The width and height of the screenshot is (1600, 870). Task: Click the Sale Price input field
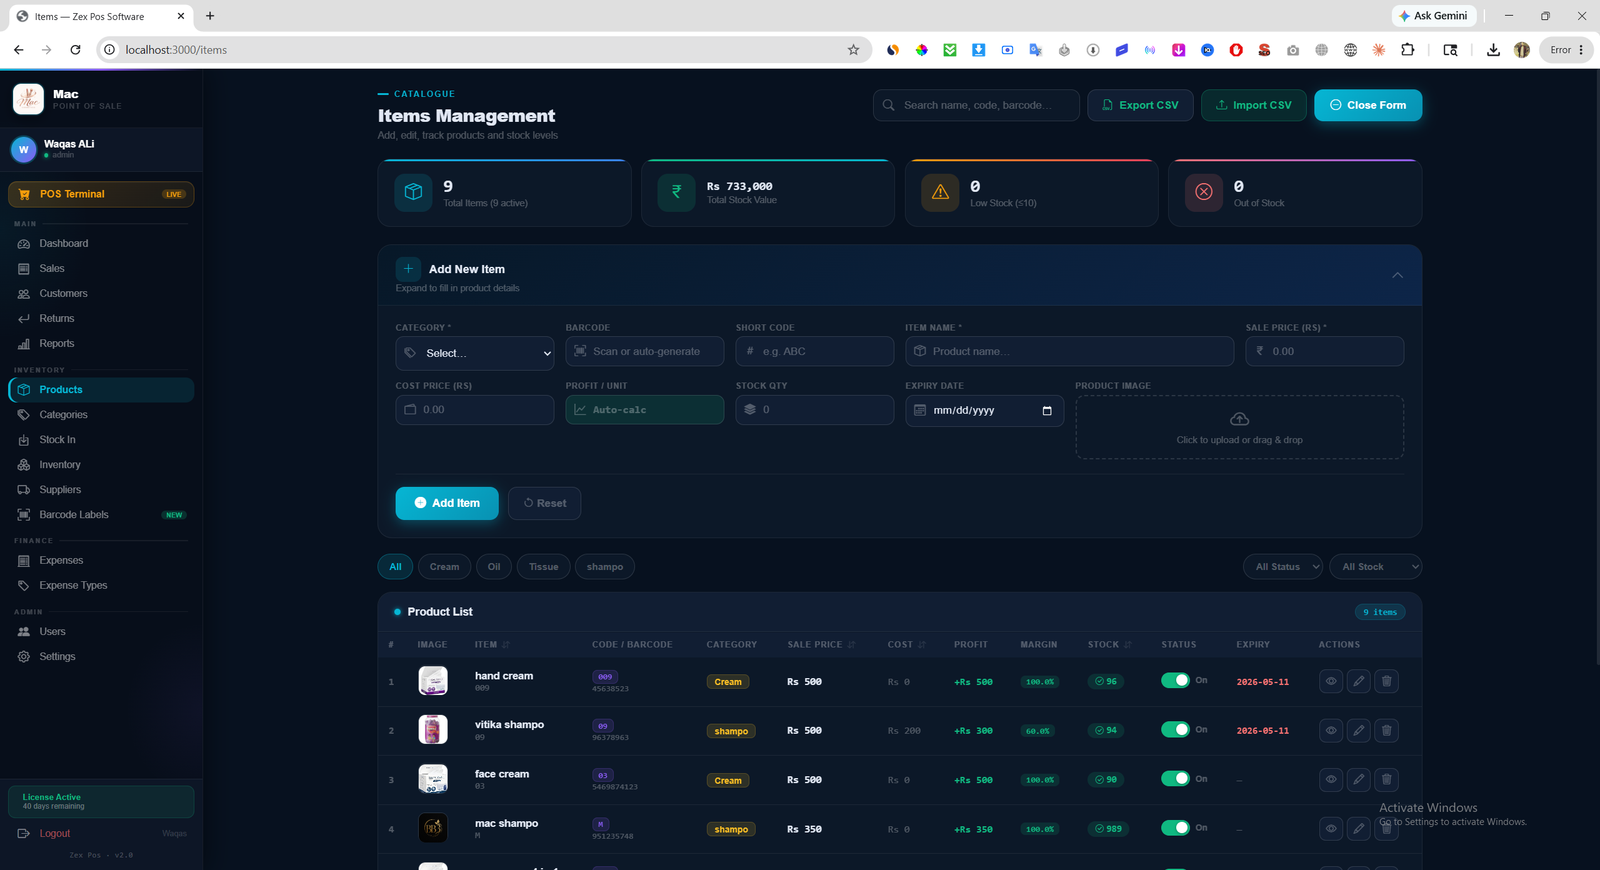(1325, 352)
